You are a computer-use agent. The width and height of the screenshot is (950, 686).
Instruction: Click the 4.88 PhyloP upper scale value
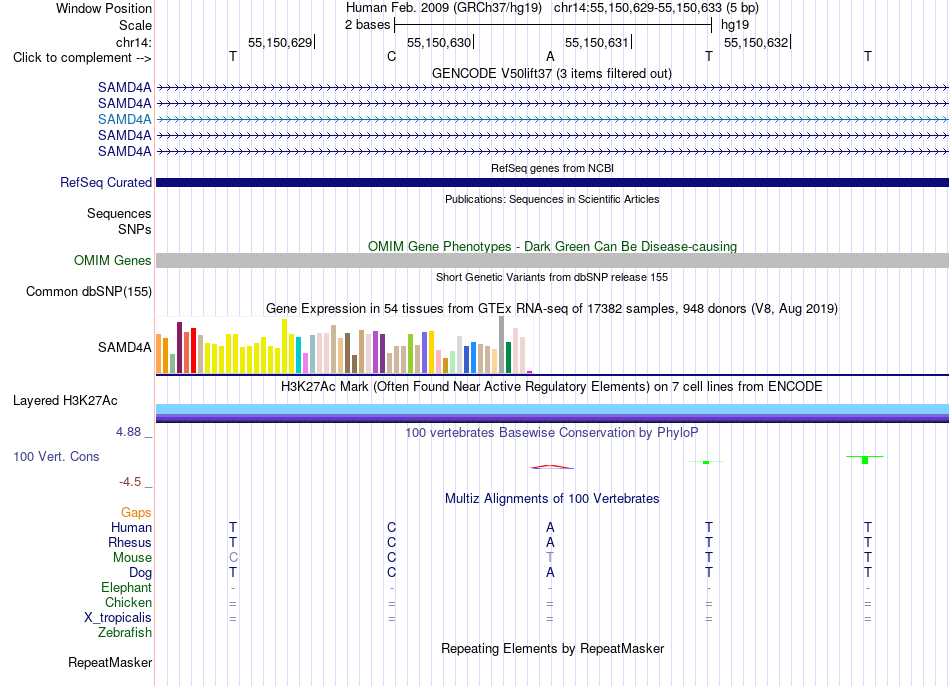(x=128, y=432)
